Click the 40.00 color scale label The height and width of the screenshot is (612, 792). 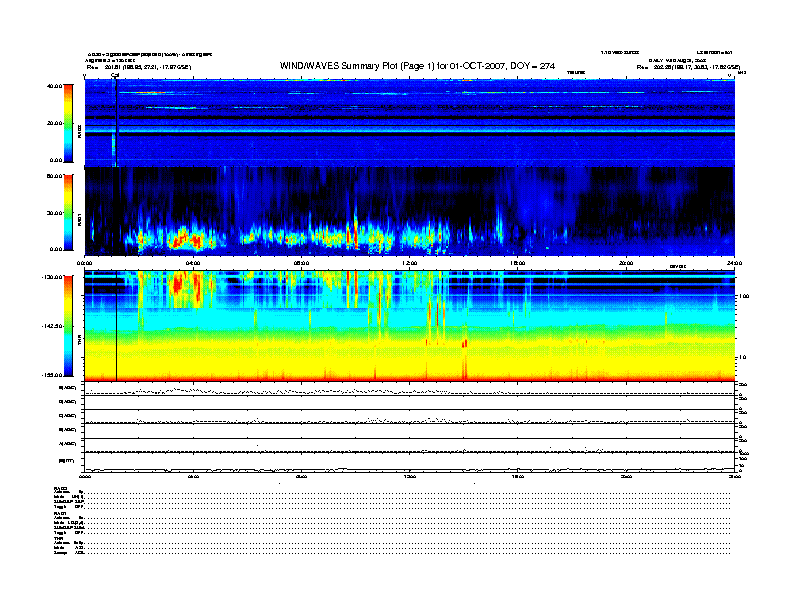click(x=54, y=86)
